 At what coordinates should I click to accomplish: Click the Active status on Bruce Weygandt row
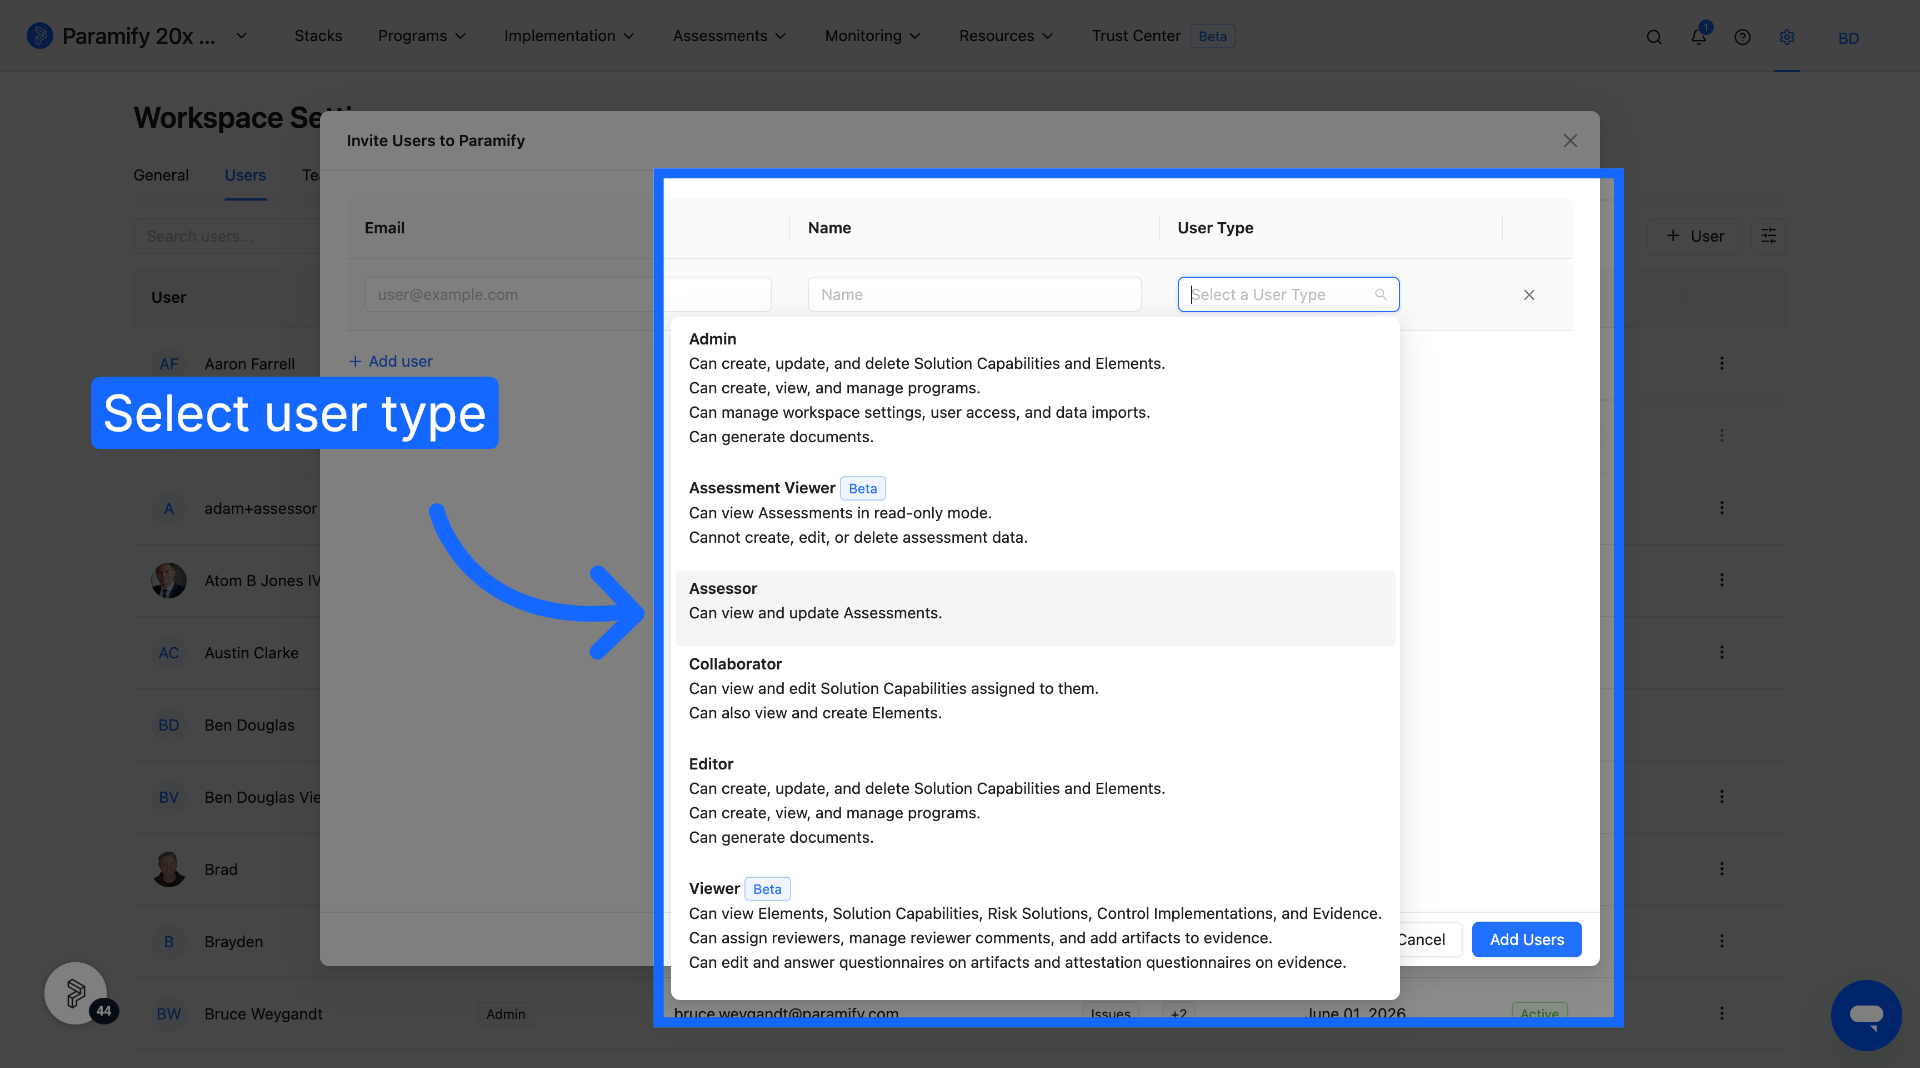(1540, 1013)
